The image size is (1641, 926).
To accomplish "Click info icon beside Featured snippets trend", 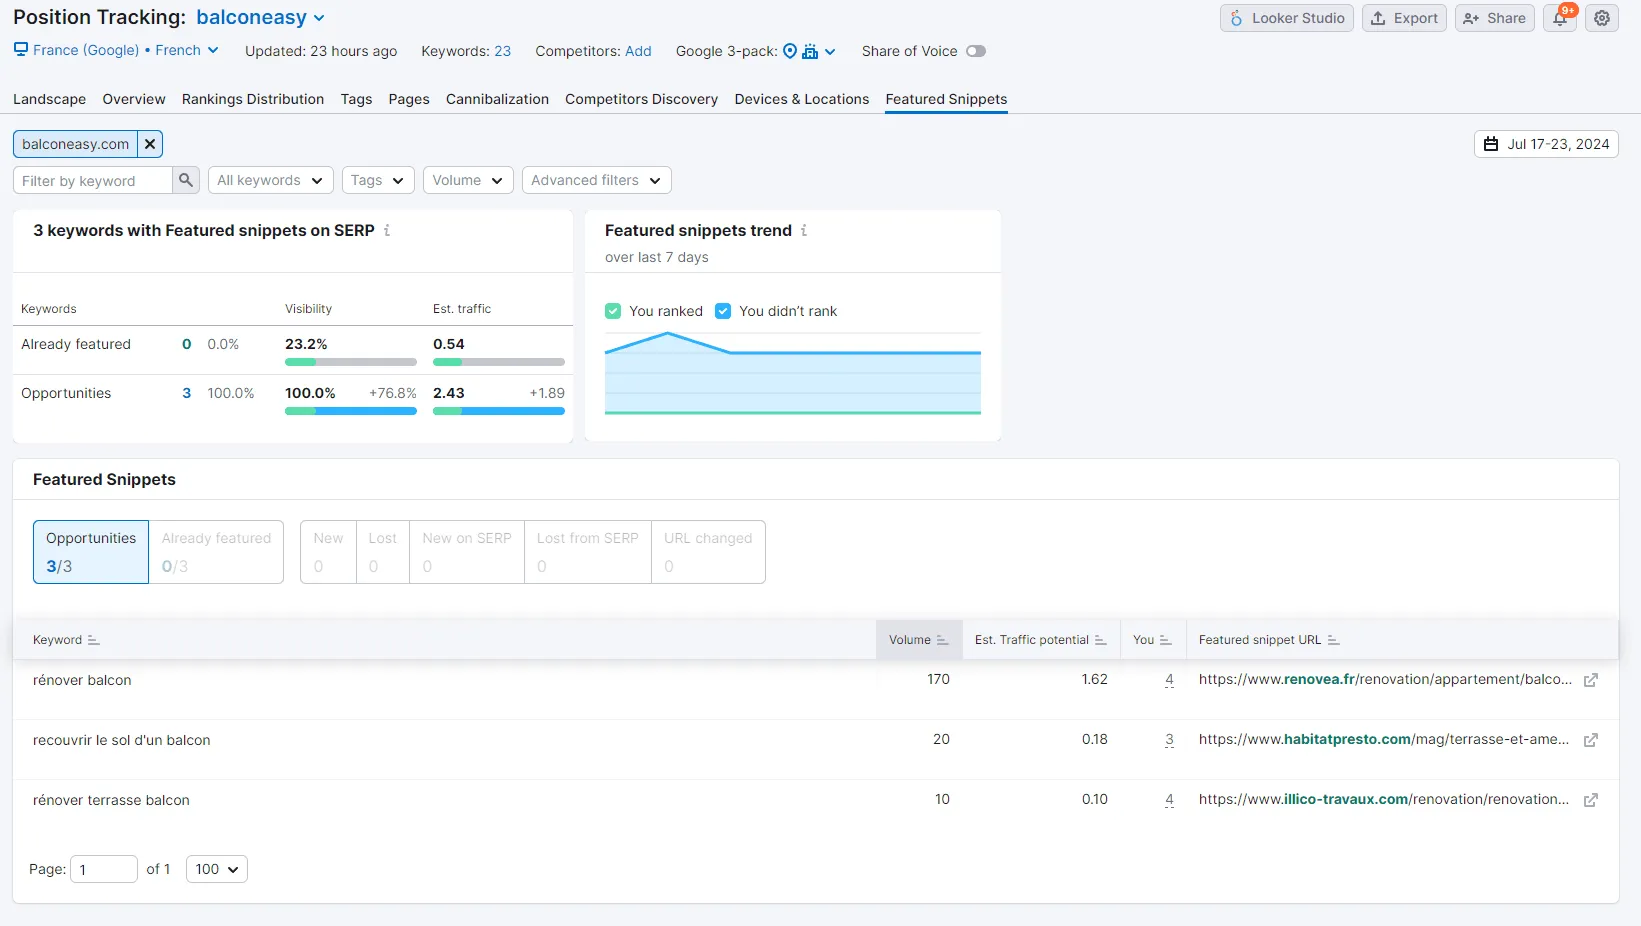I will click(804, 230).
